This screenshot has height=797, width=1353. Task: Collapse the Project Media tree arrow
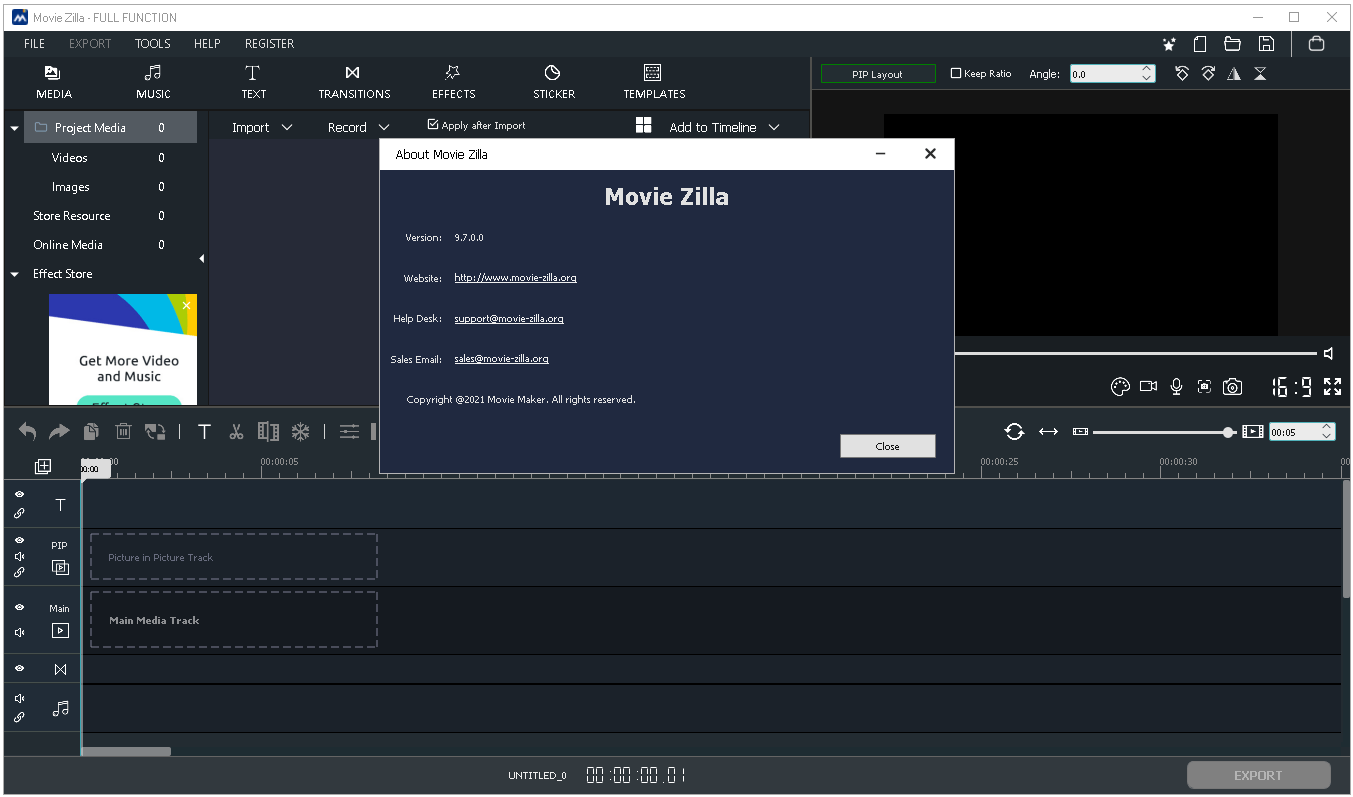point(14,128)
